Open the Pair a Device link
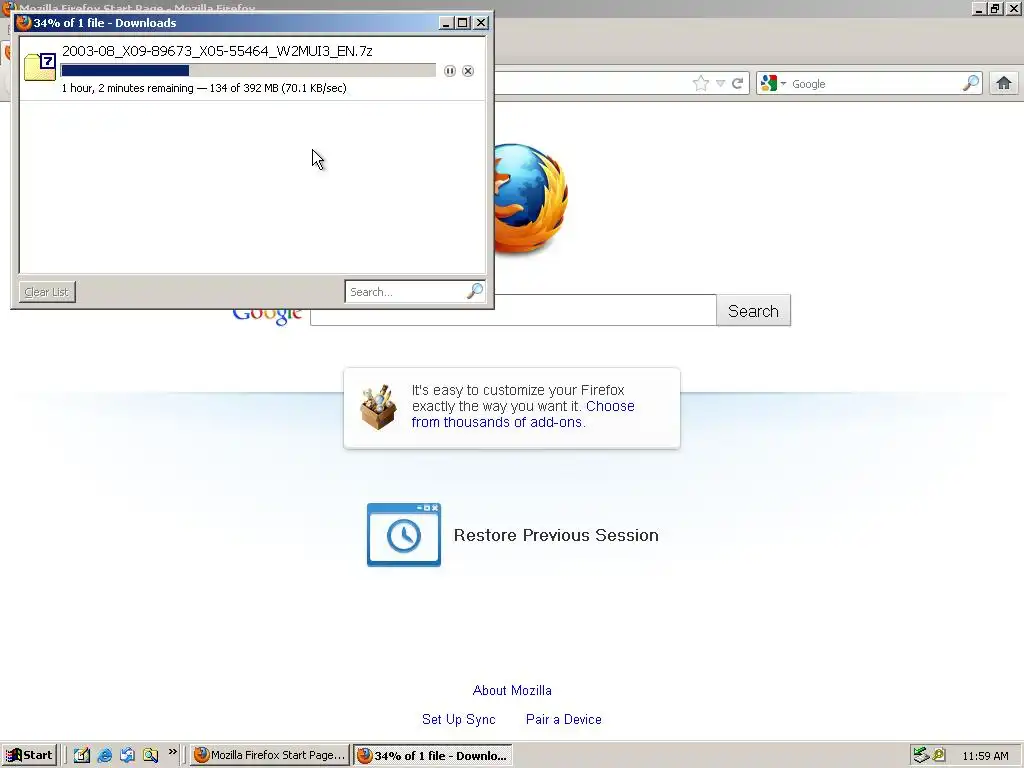1024x768 pixels. pos(564,719)
